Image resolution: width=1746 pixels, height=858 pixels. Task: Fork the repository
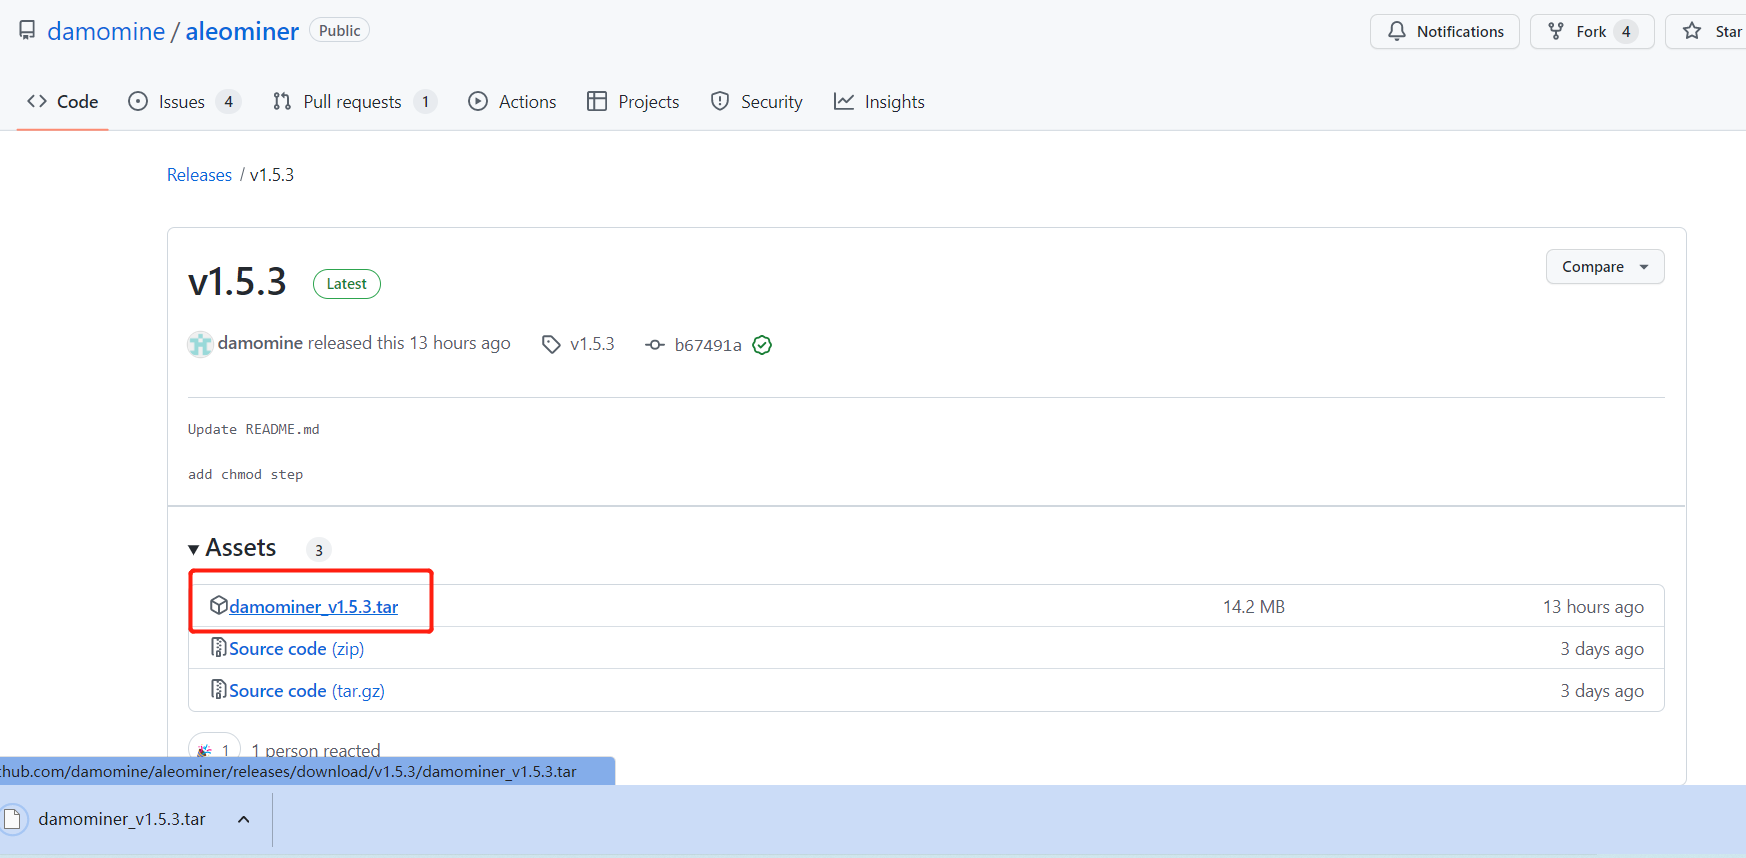pyautogui.click(x=1591, y=31)
